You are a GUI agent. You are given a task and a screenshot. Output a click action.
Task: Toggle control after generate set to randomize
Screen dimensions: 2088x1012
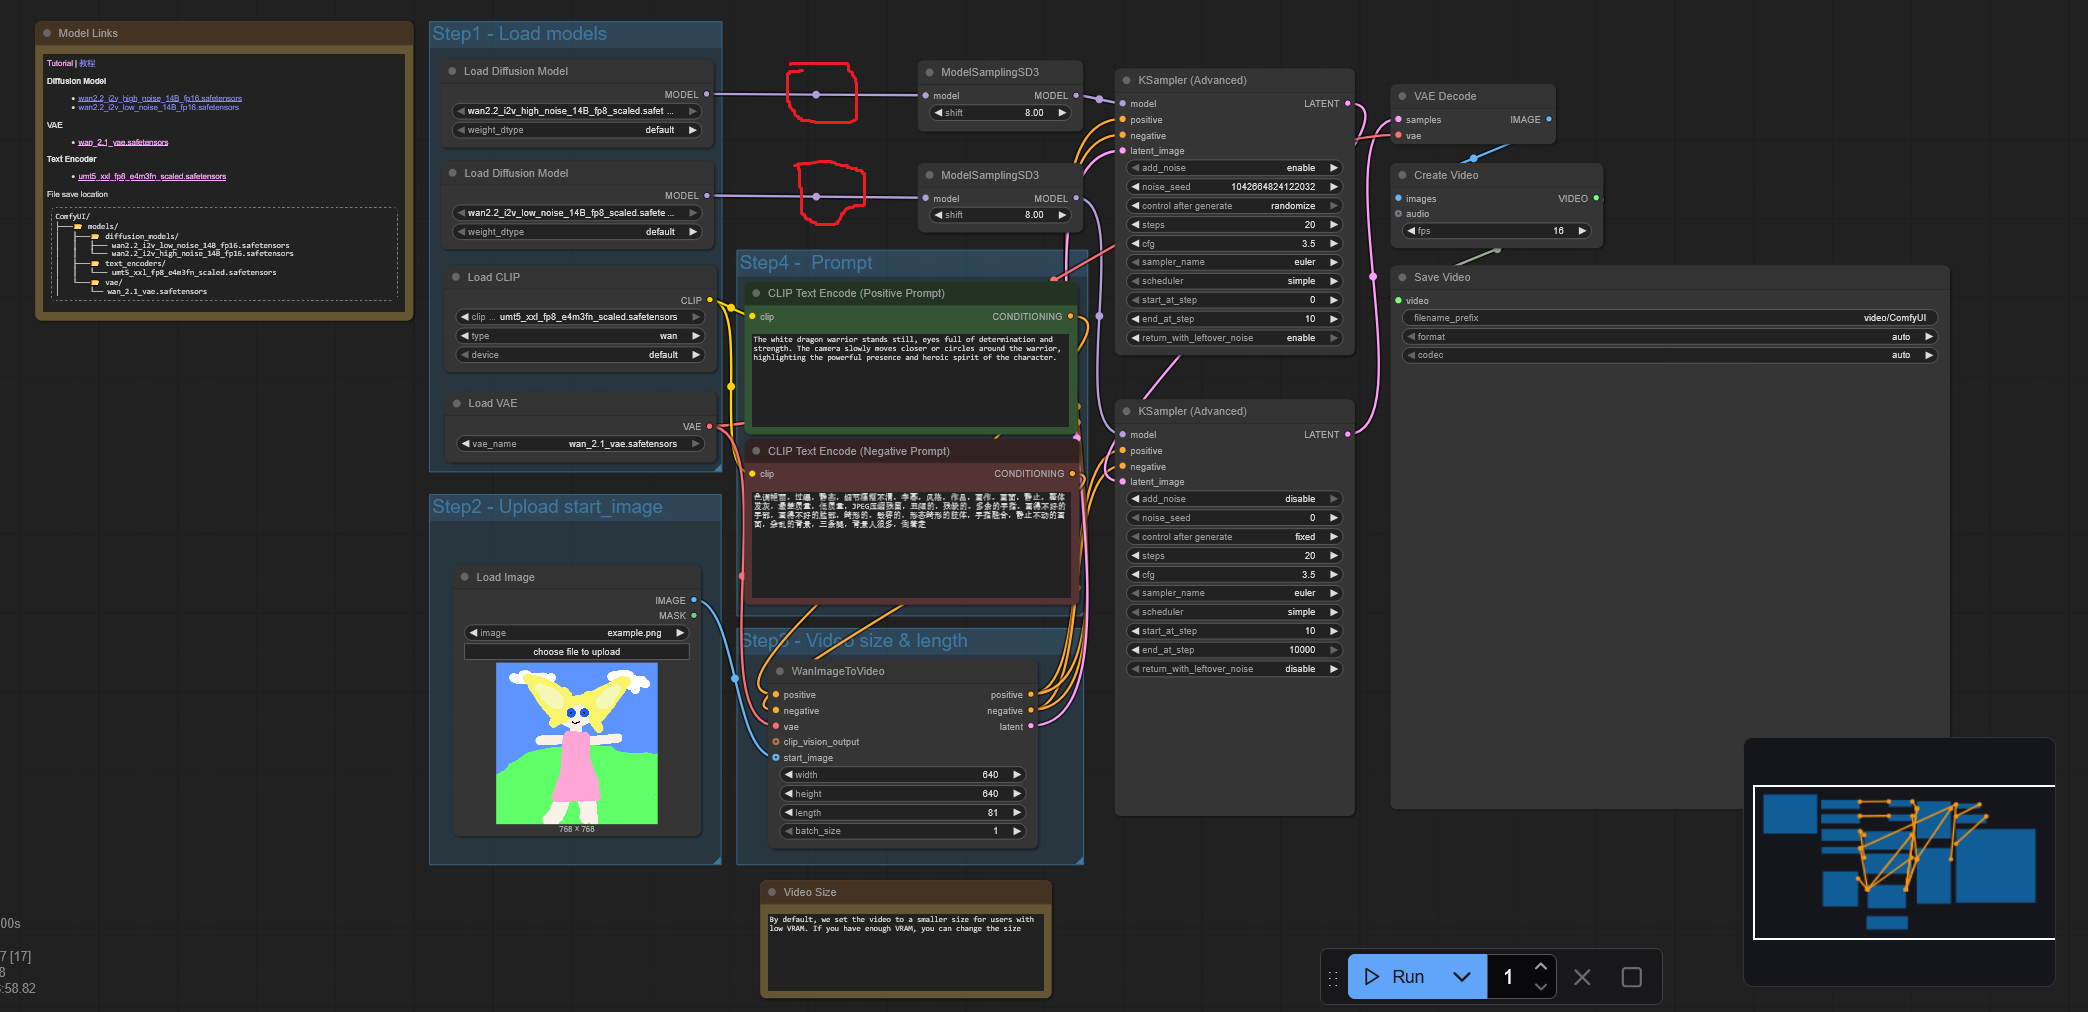click(1234, 206)
